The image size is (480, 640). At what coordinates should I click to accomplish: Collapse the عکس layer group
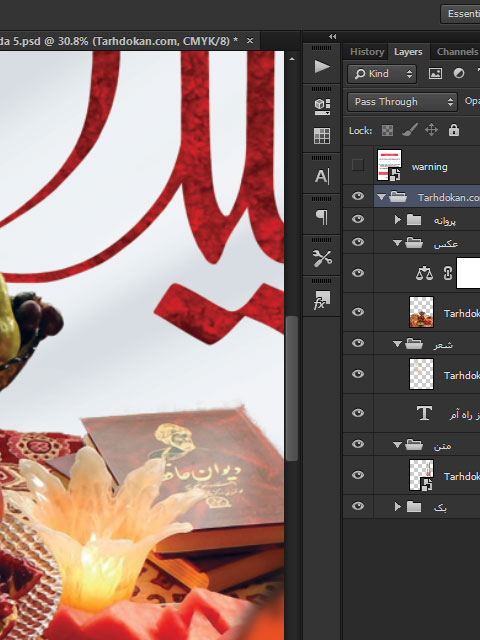(x=397, y=243)
